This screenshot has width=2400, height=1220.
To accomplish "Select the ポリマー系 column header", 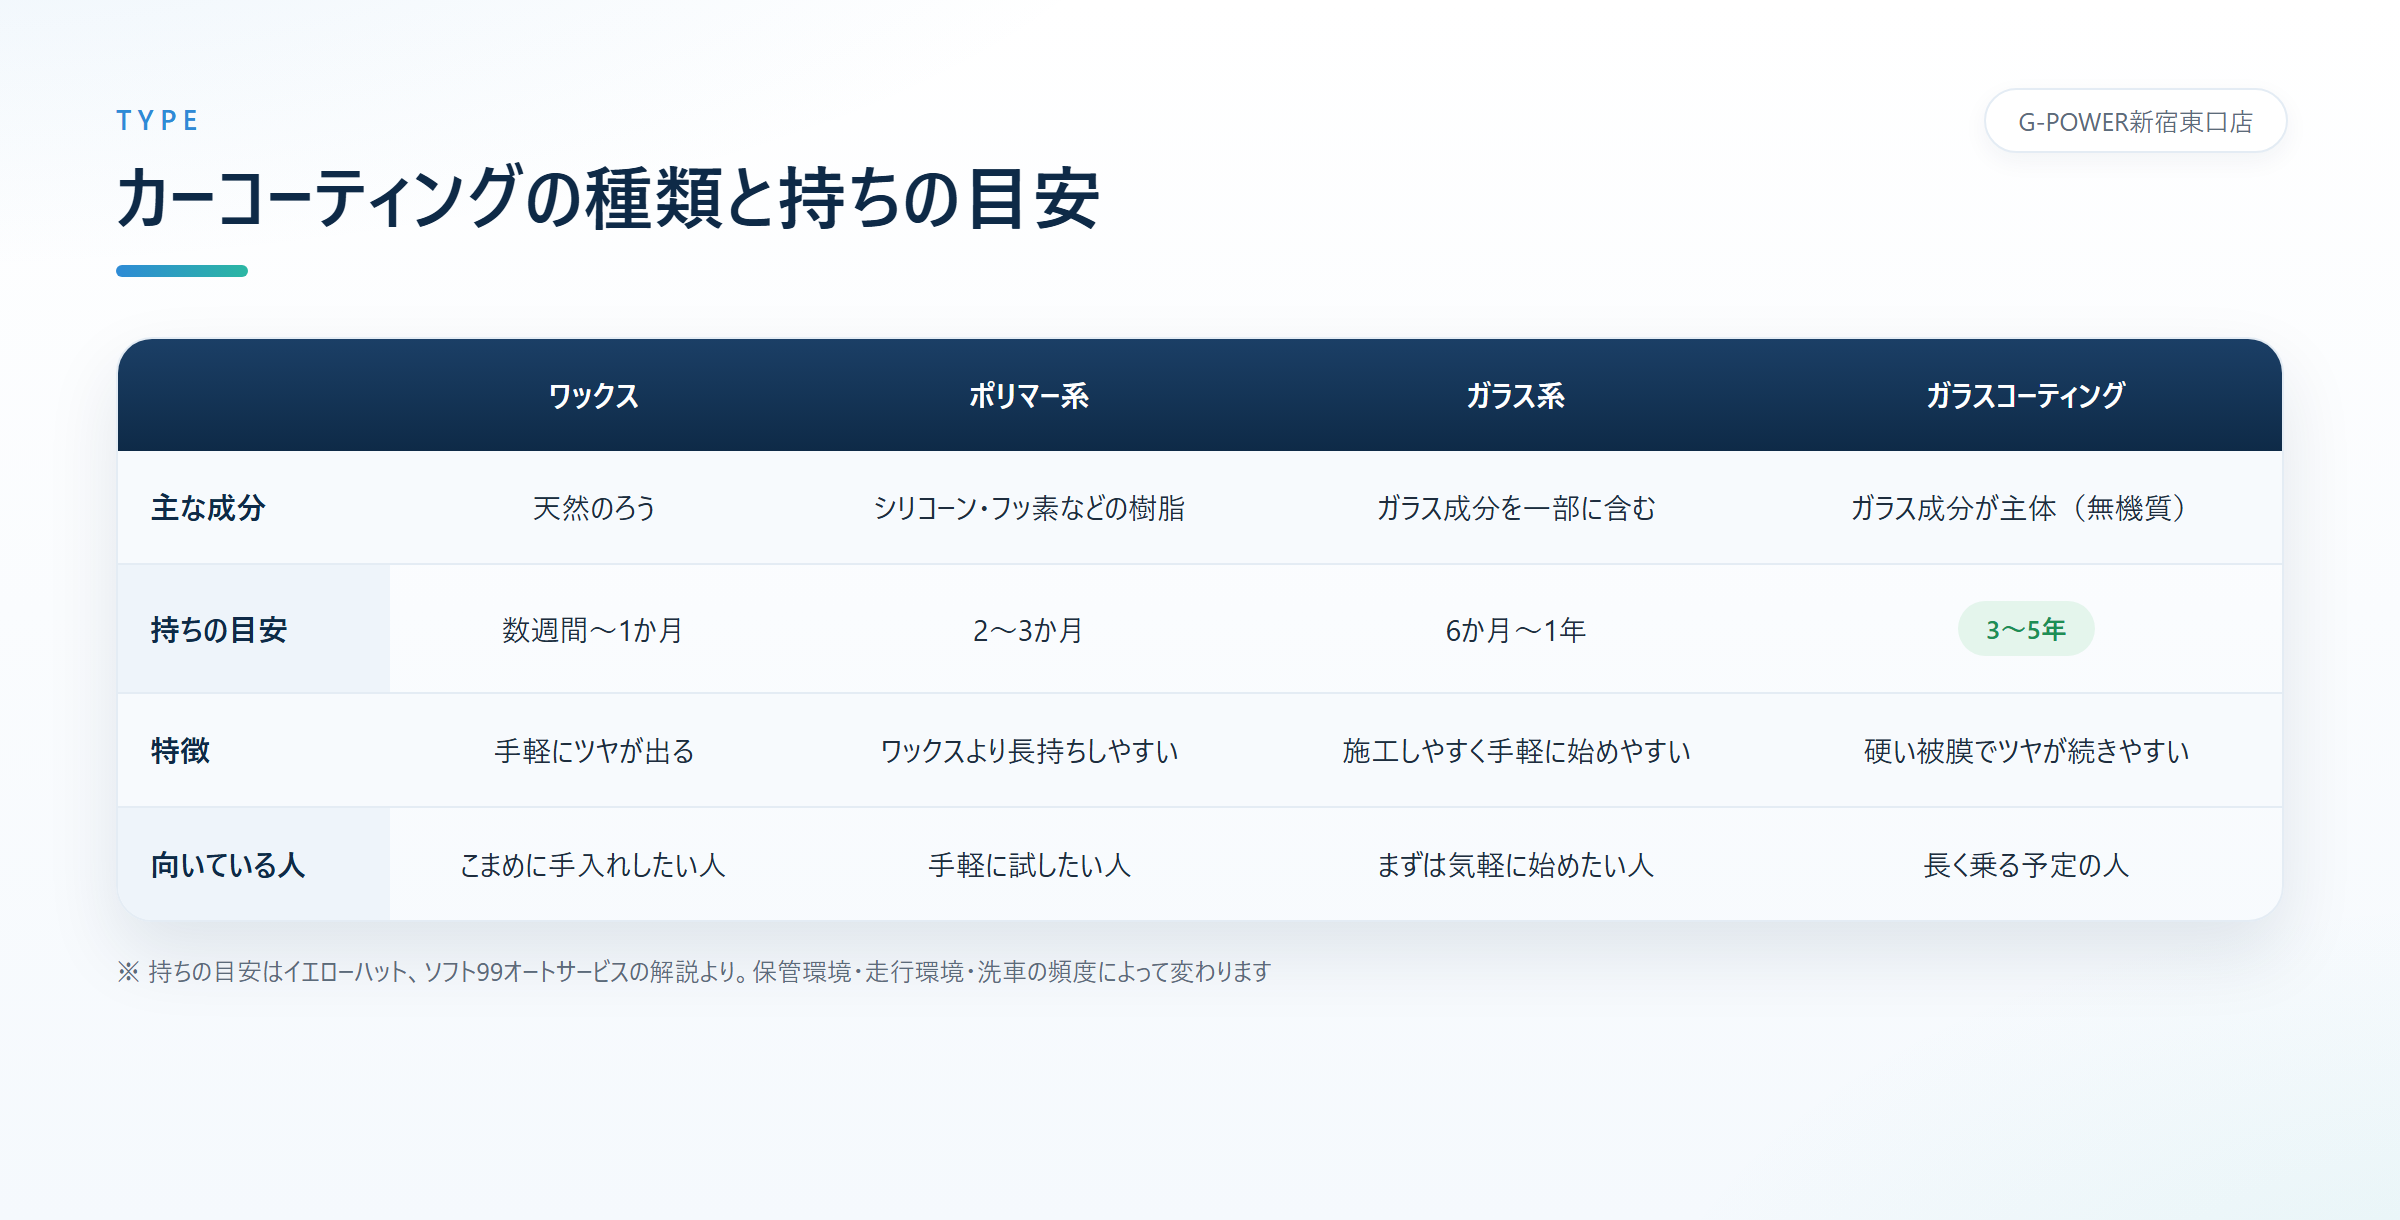I will [x=1028, y=396].
